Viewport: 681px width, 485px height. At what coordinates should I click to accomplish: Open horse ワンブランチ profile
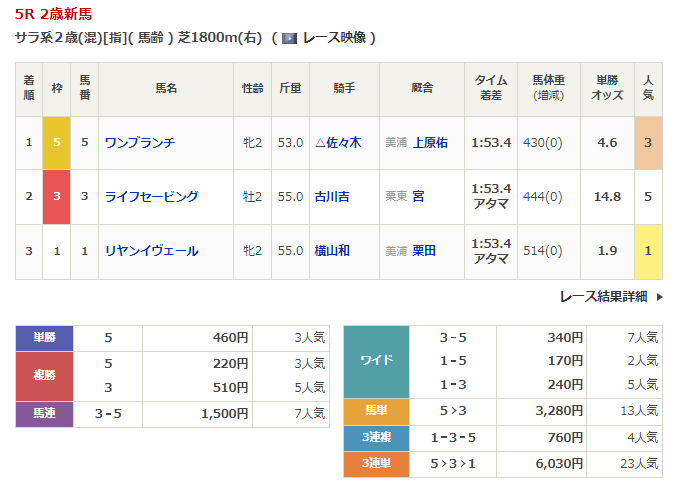pos(140,143)
